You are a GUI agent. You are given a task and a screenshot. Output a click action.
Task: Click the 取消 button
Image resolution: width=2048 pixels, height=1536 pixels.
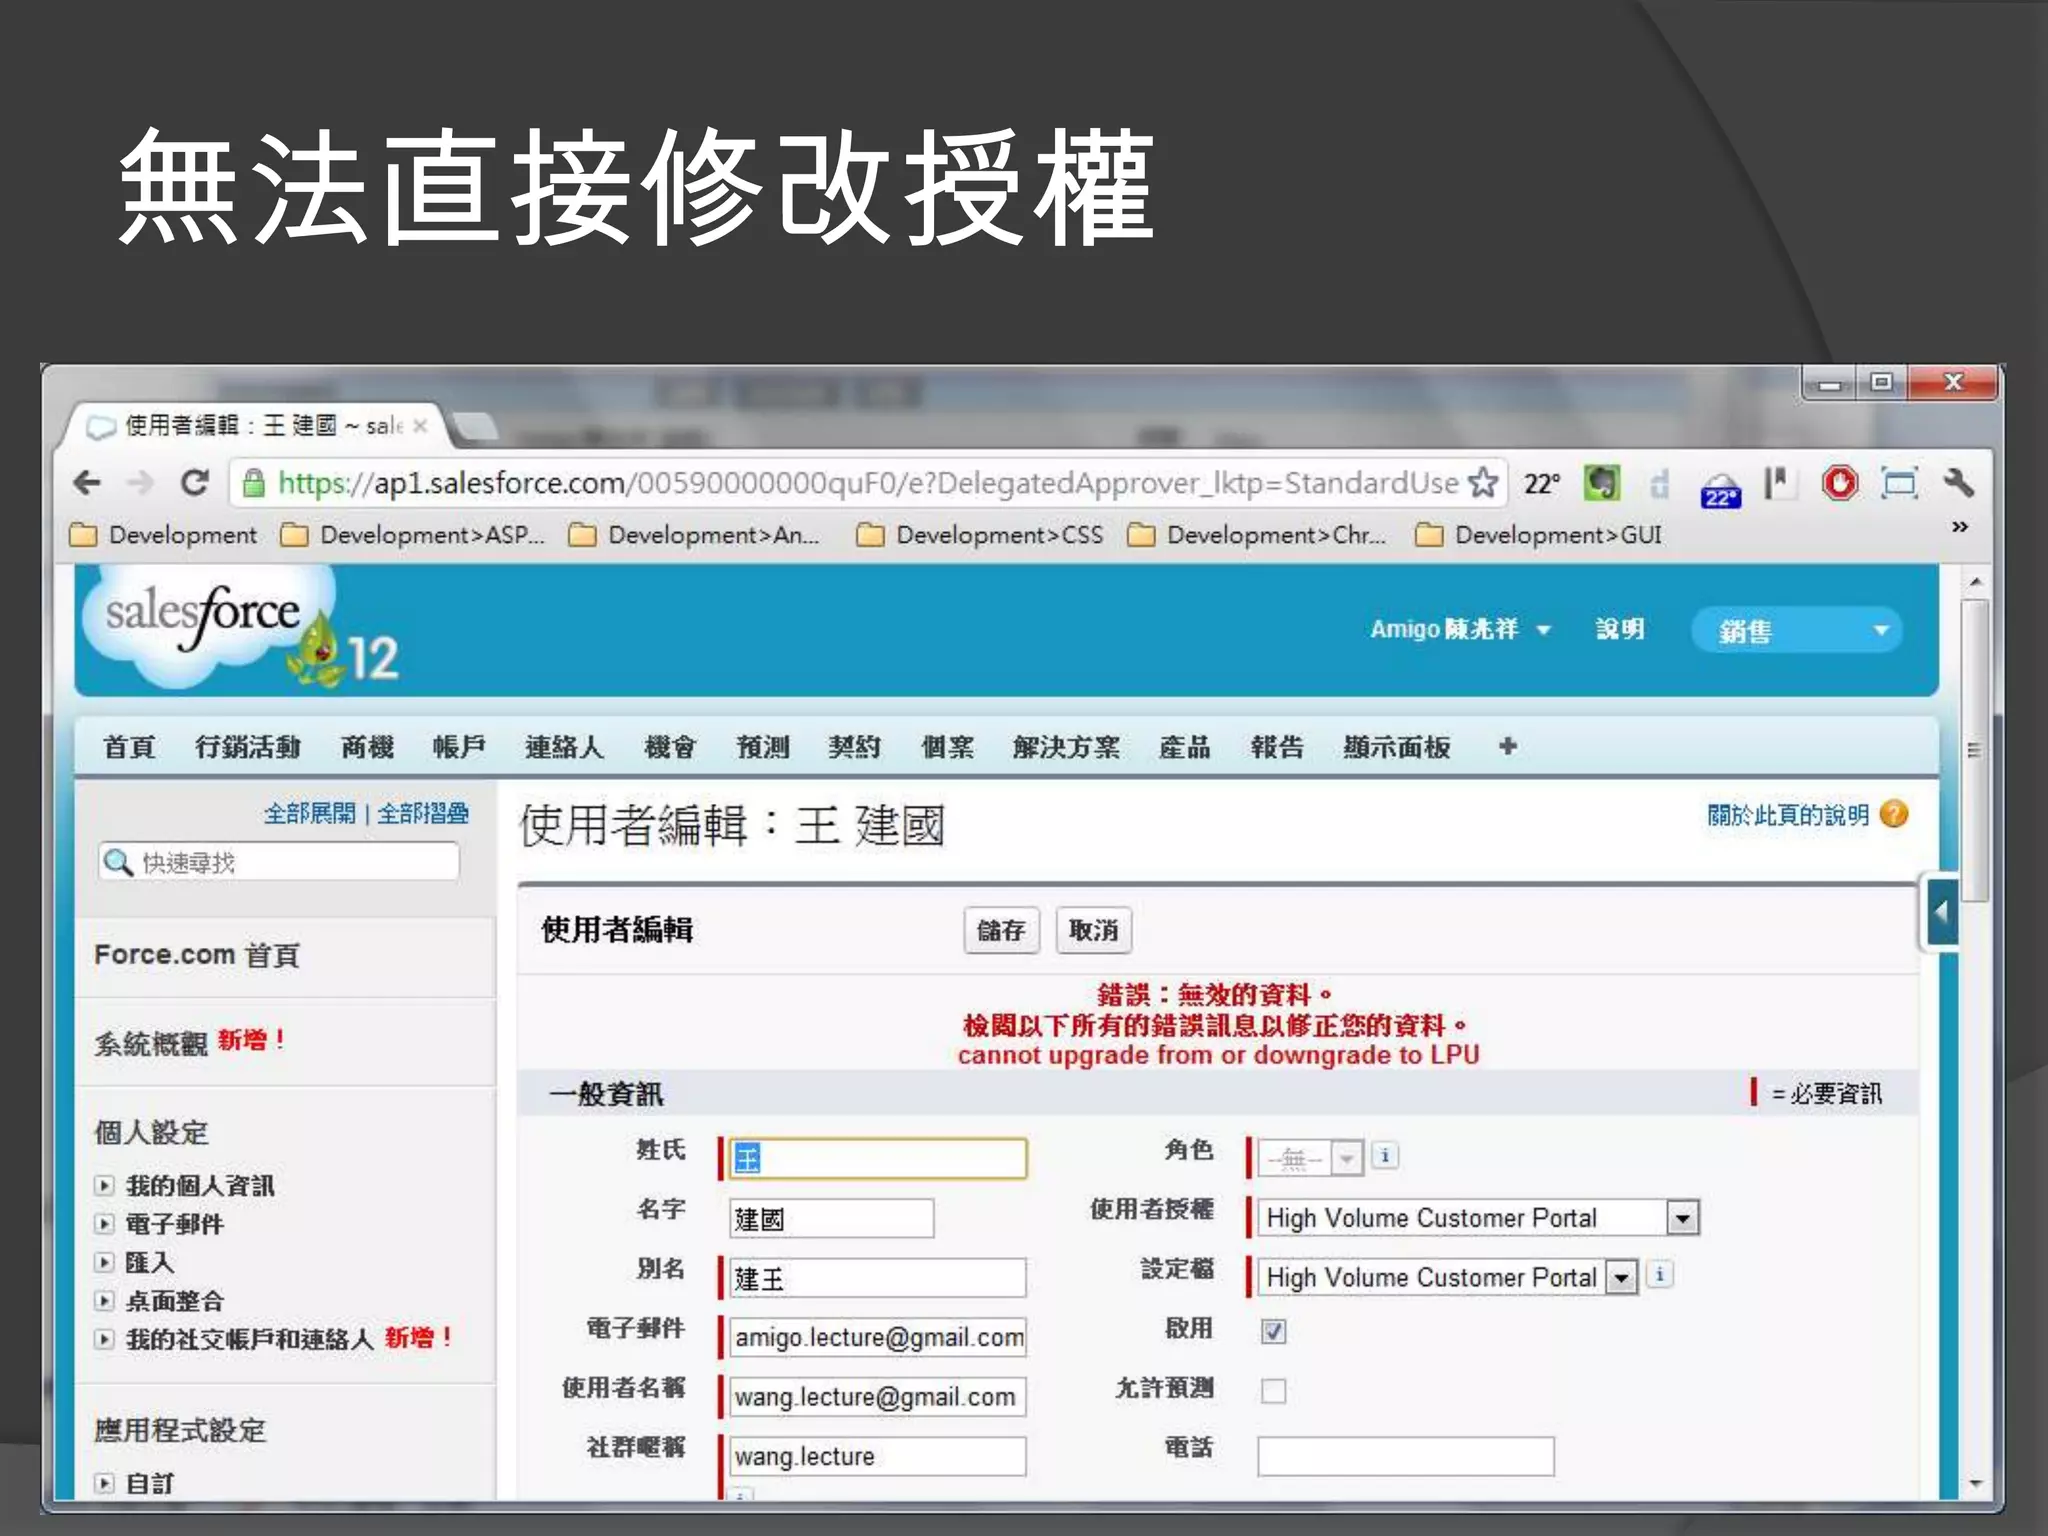click(x=1093, y=930)
